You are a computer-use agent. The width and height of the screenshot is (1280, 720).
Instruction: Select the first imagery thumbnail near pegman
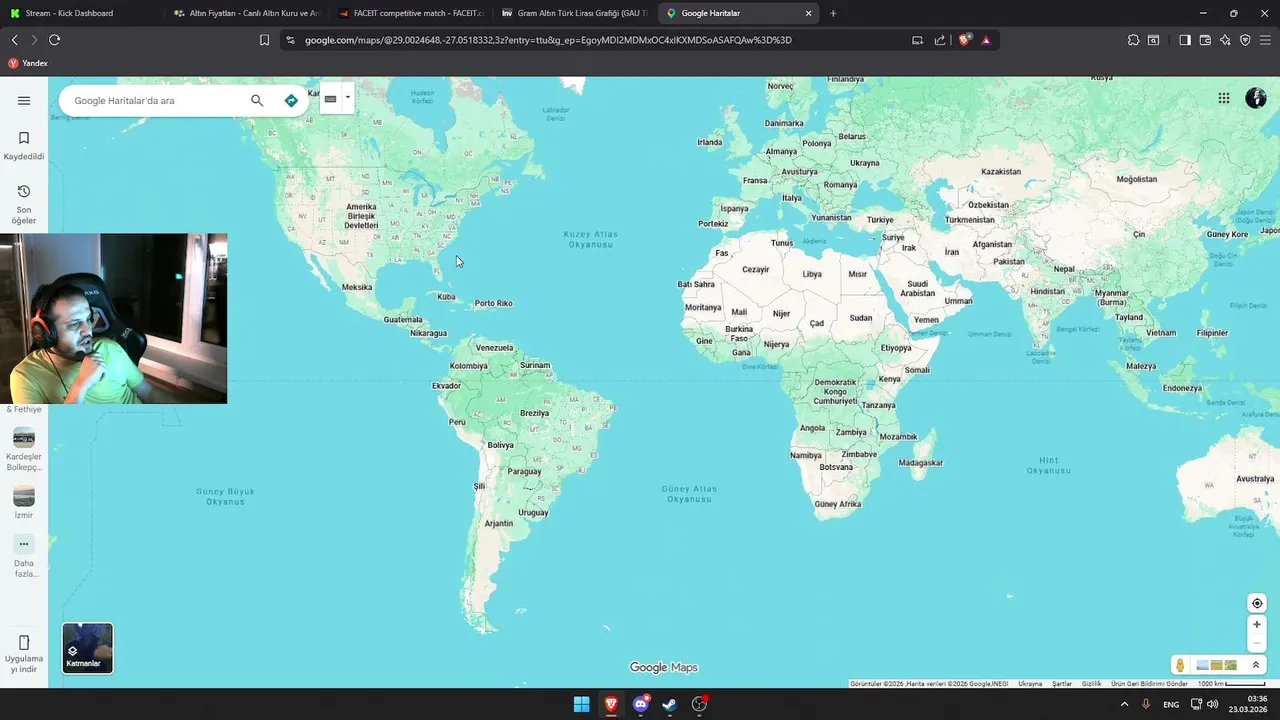pyautogui.click(x=1203, y=665)
